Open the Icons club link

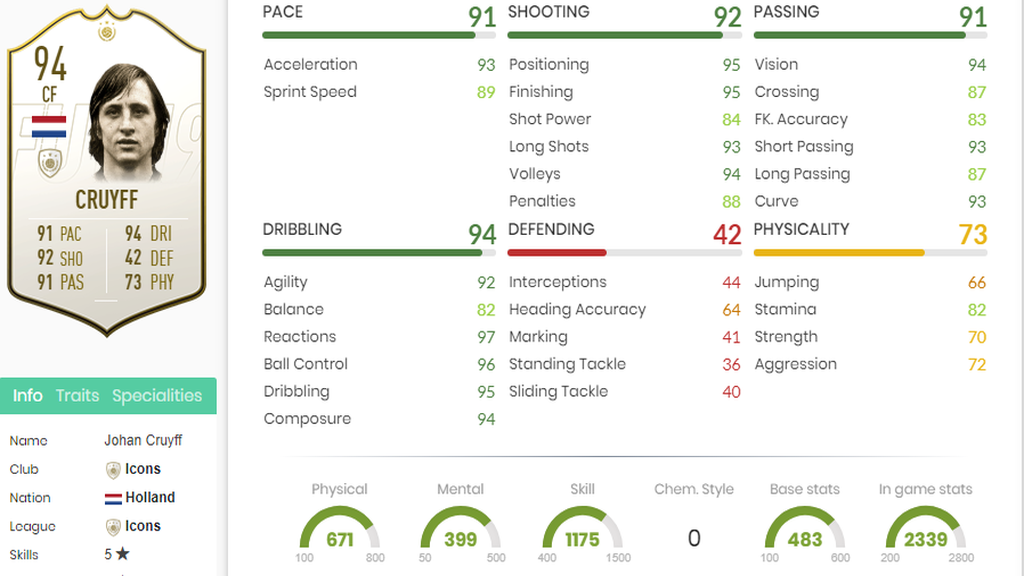142,469
